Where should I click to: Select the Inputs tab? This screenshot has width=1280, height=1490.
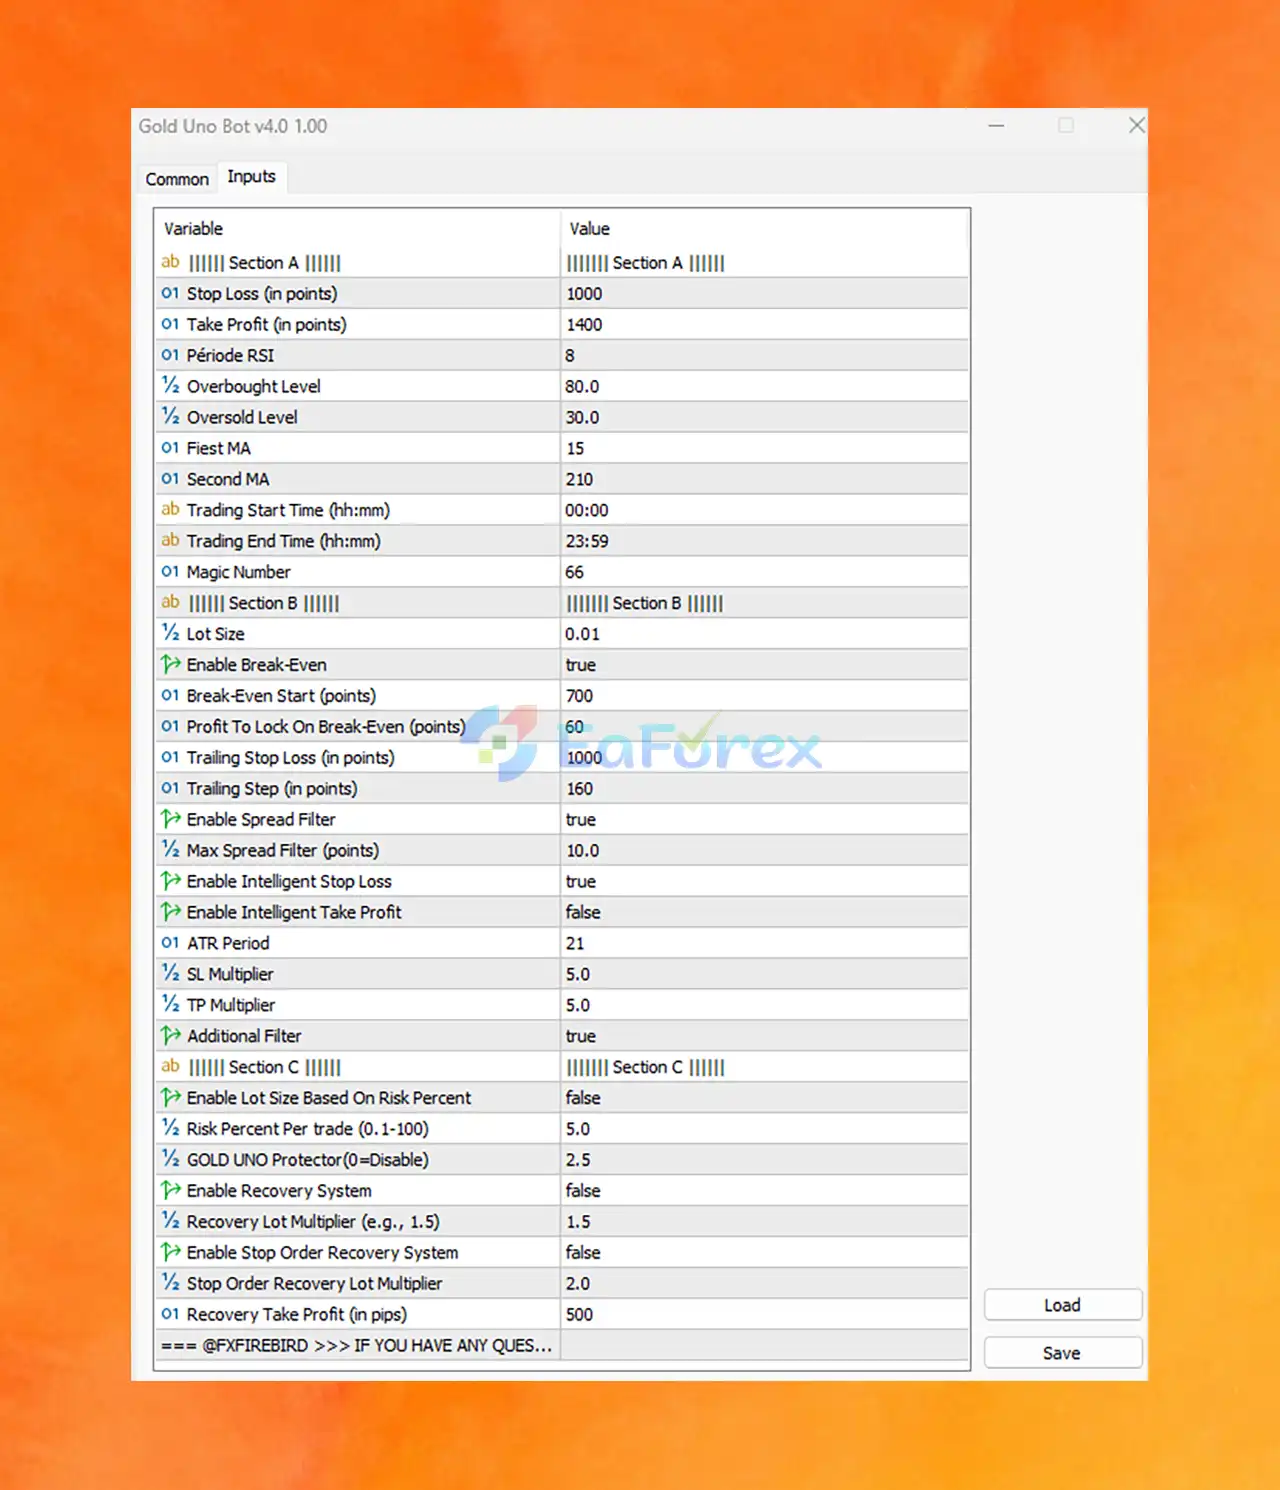(x=251, y=176)
